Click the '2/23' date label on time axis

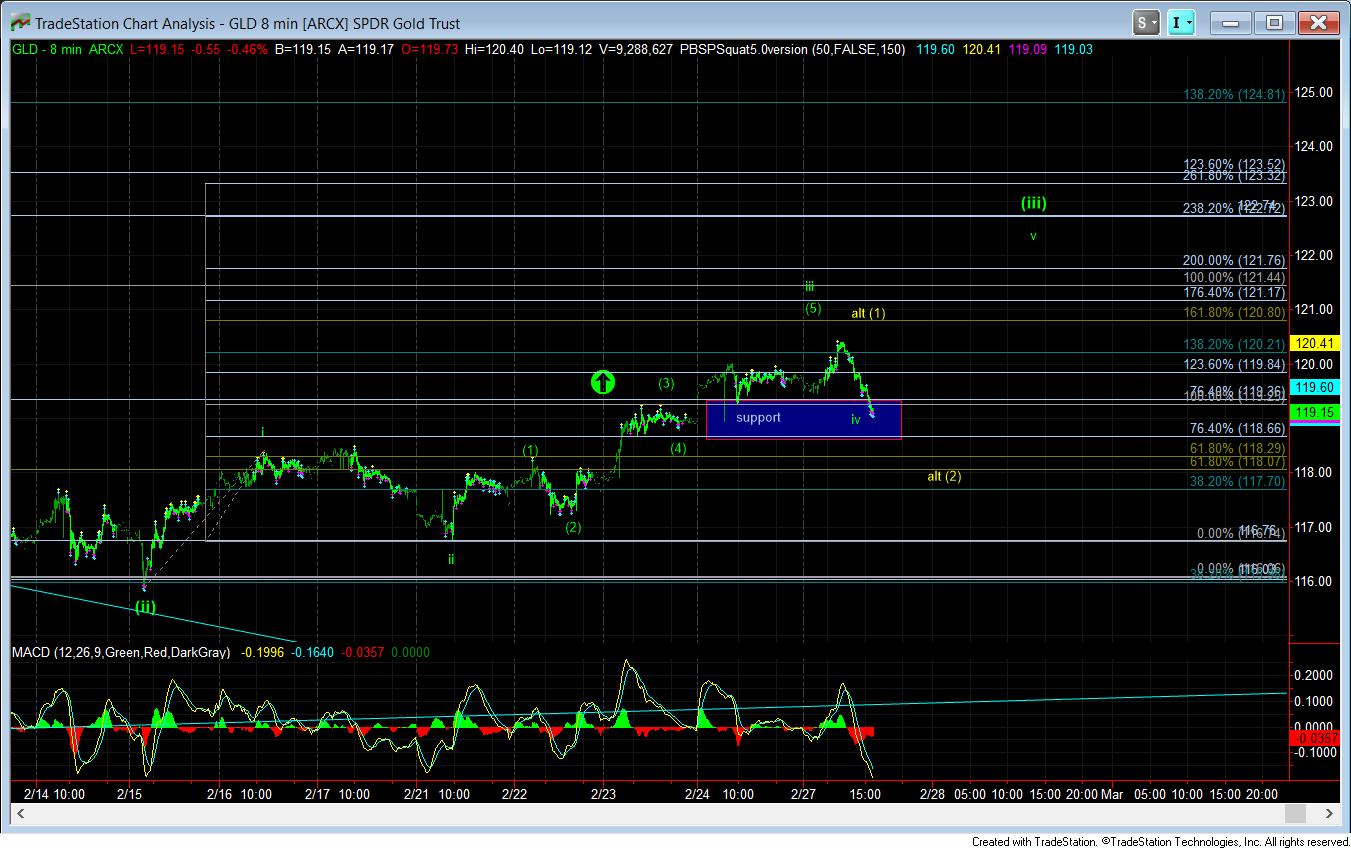[x=603, y=794]
